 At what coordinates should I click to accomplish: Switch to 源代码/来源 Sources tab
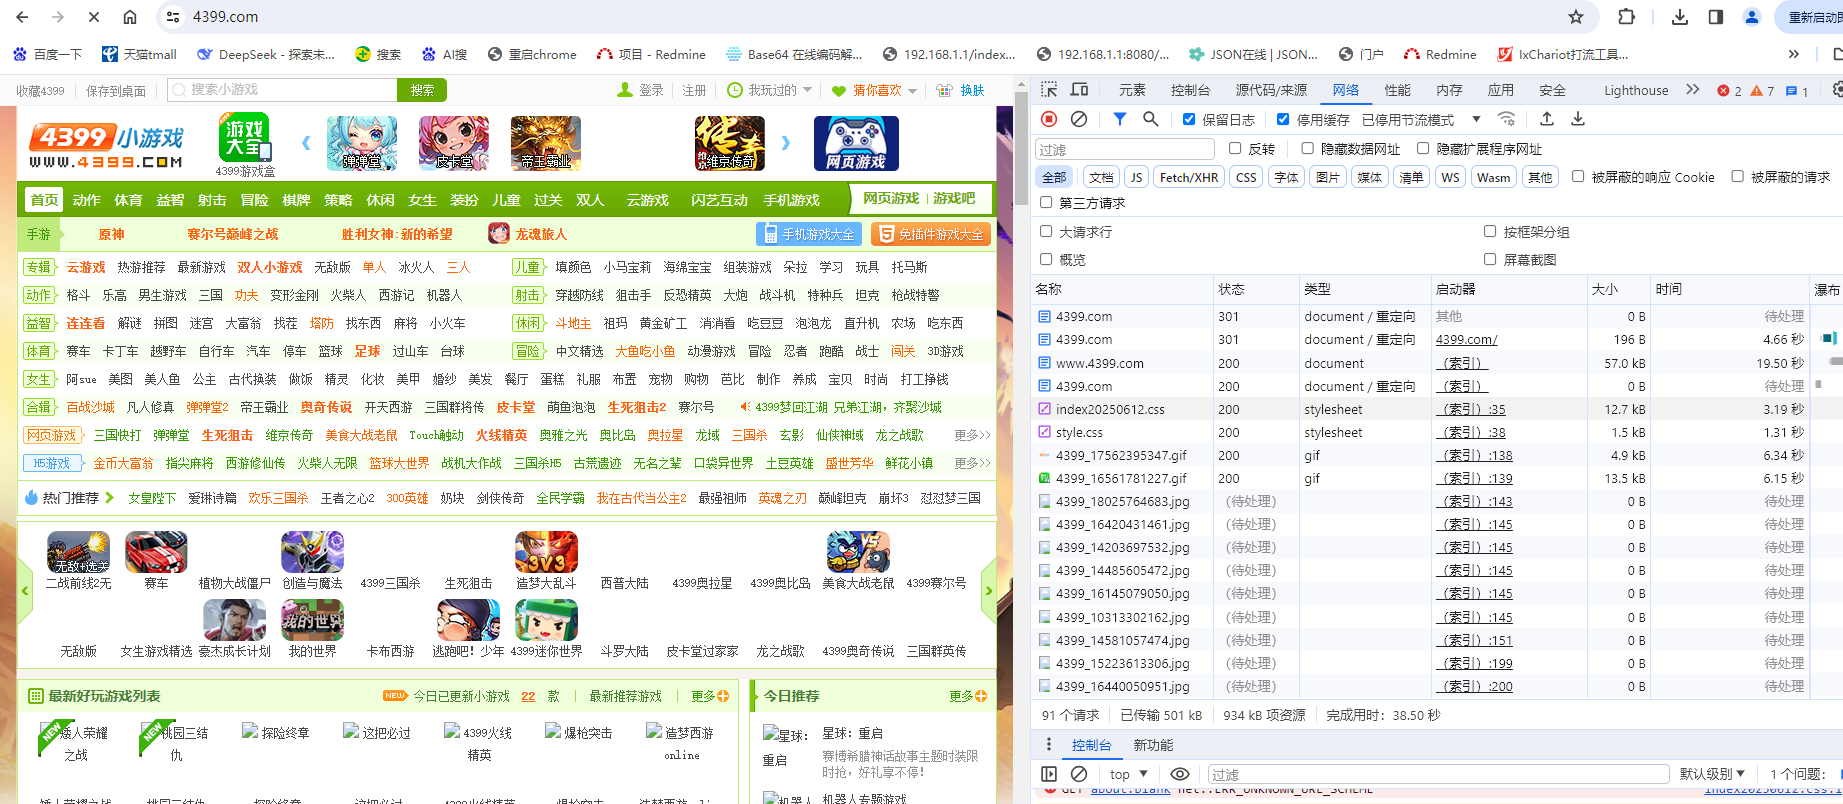[1271, 90]
